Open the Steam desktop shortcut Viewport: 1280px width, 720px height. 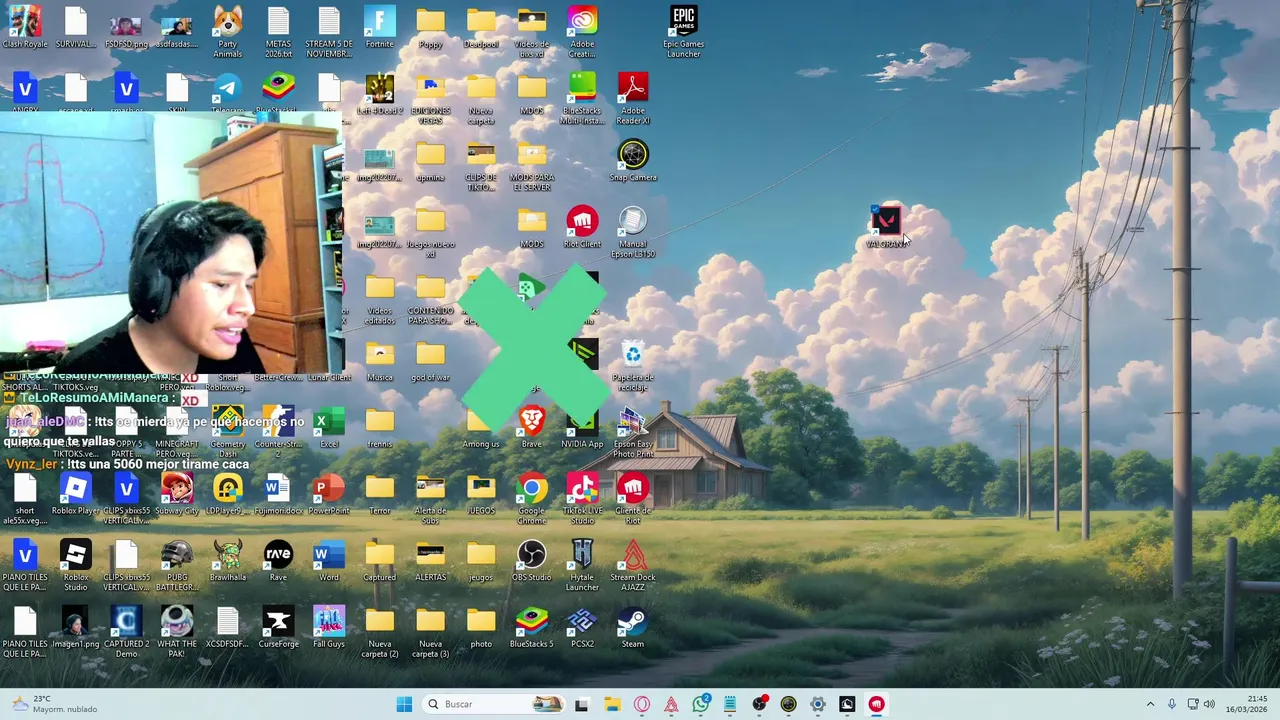tap(633, 627)
